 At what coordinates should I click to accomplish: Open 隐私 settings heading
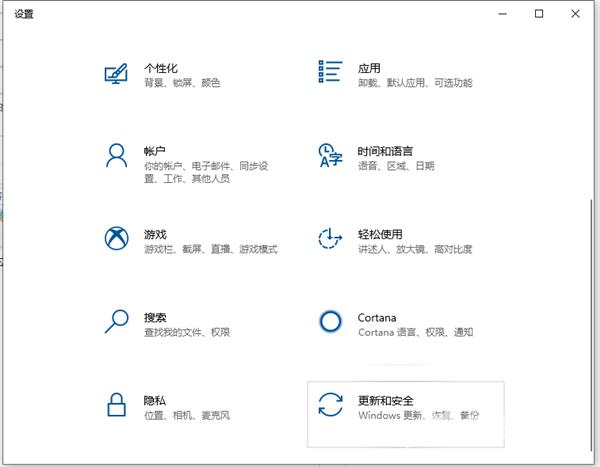pyautogui.click(x=155, y=400)
